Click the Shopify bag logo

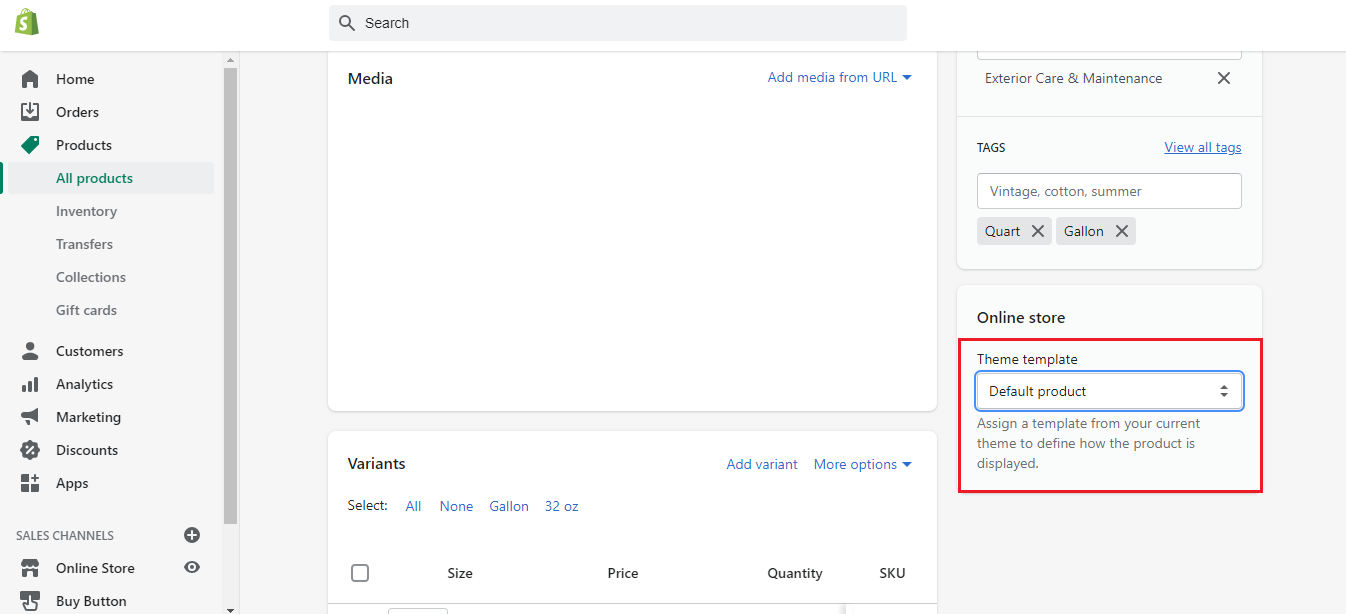pos(27,22)
